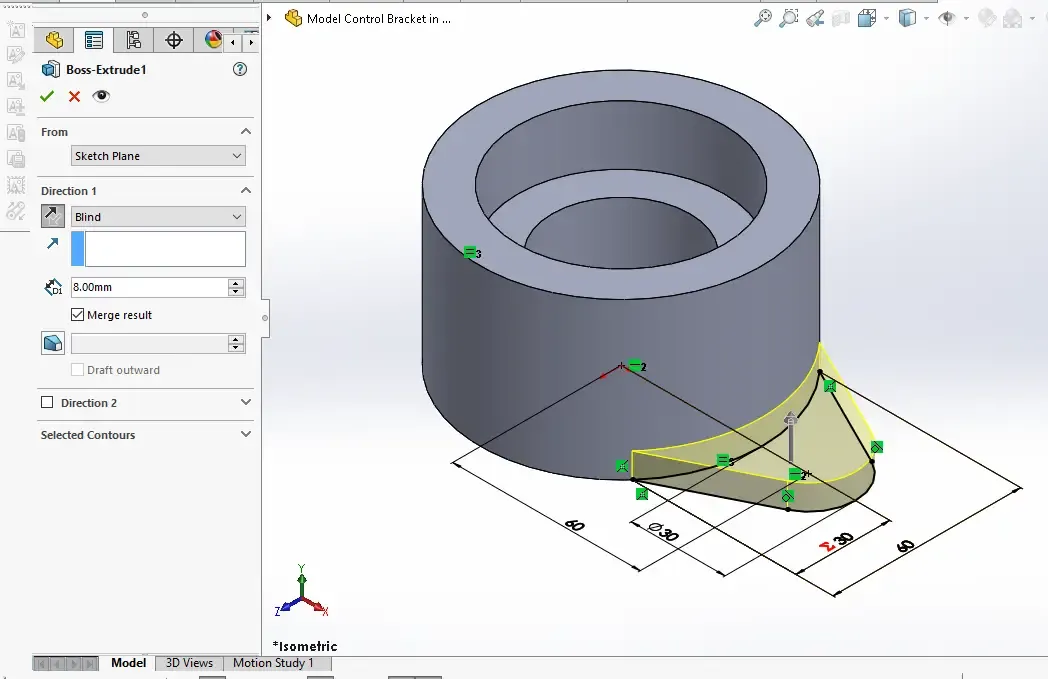This screenshot has width=1048, height=679.
Task: Increase draft angle with up spinner
Action: click(x=236, y=339)
